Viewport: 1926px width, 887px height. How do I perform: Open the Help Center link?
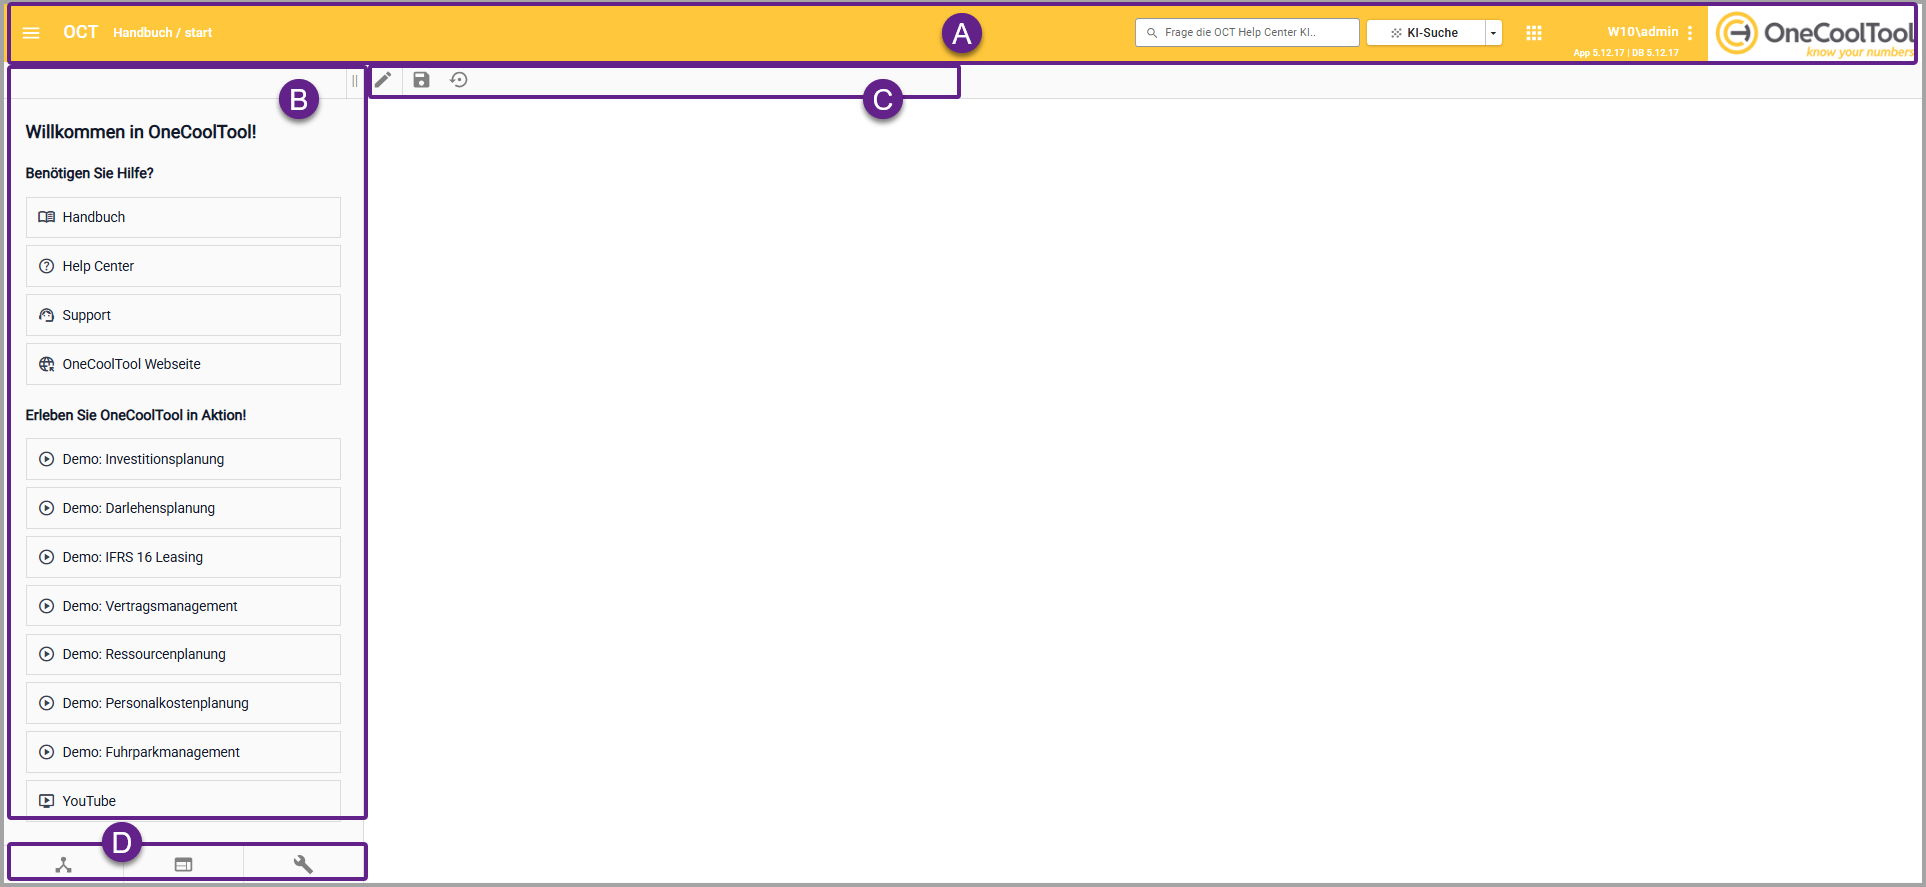point(183,266)
